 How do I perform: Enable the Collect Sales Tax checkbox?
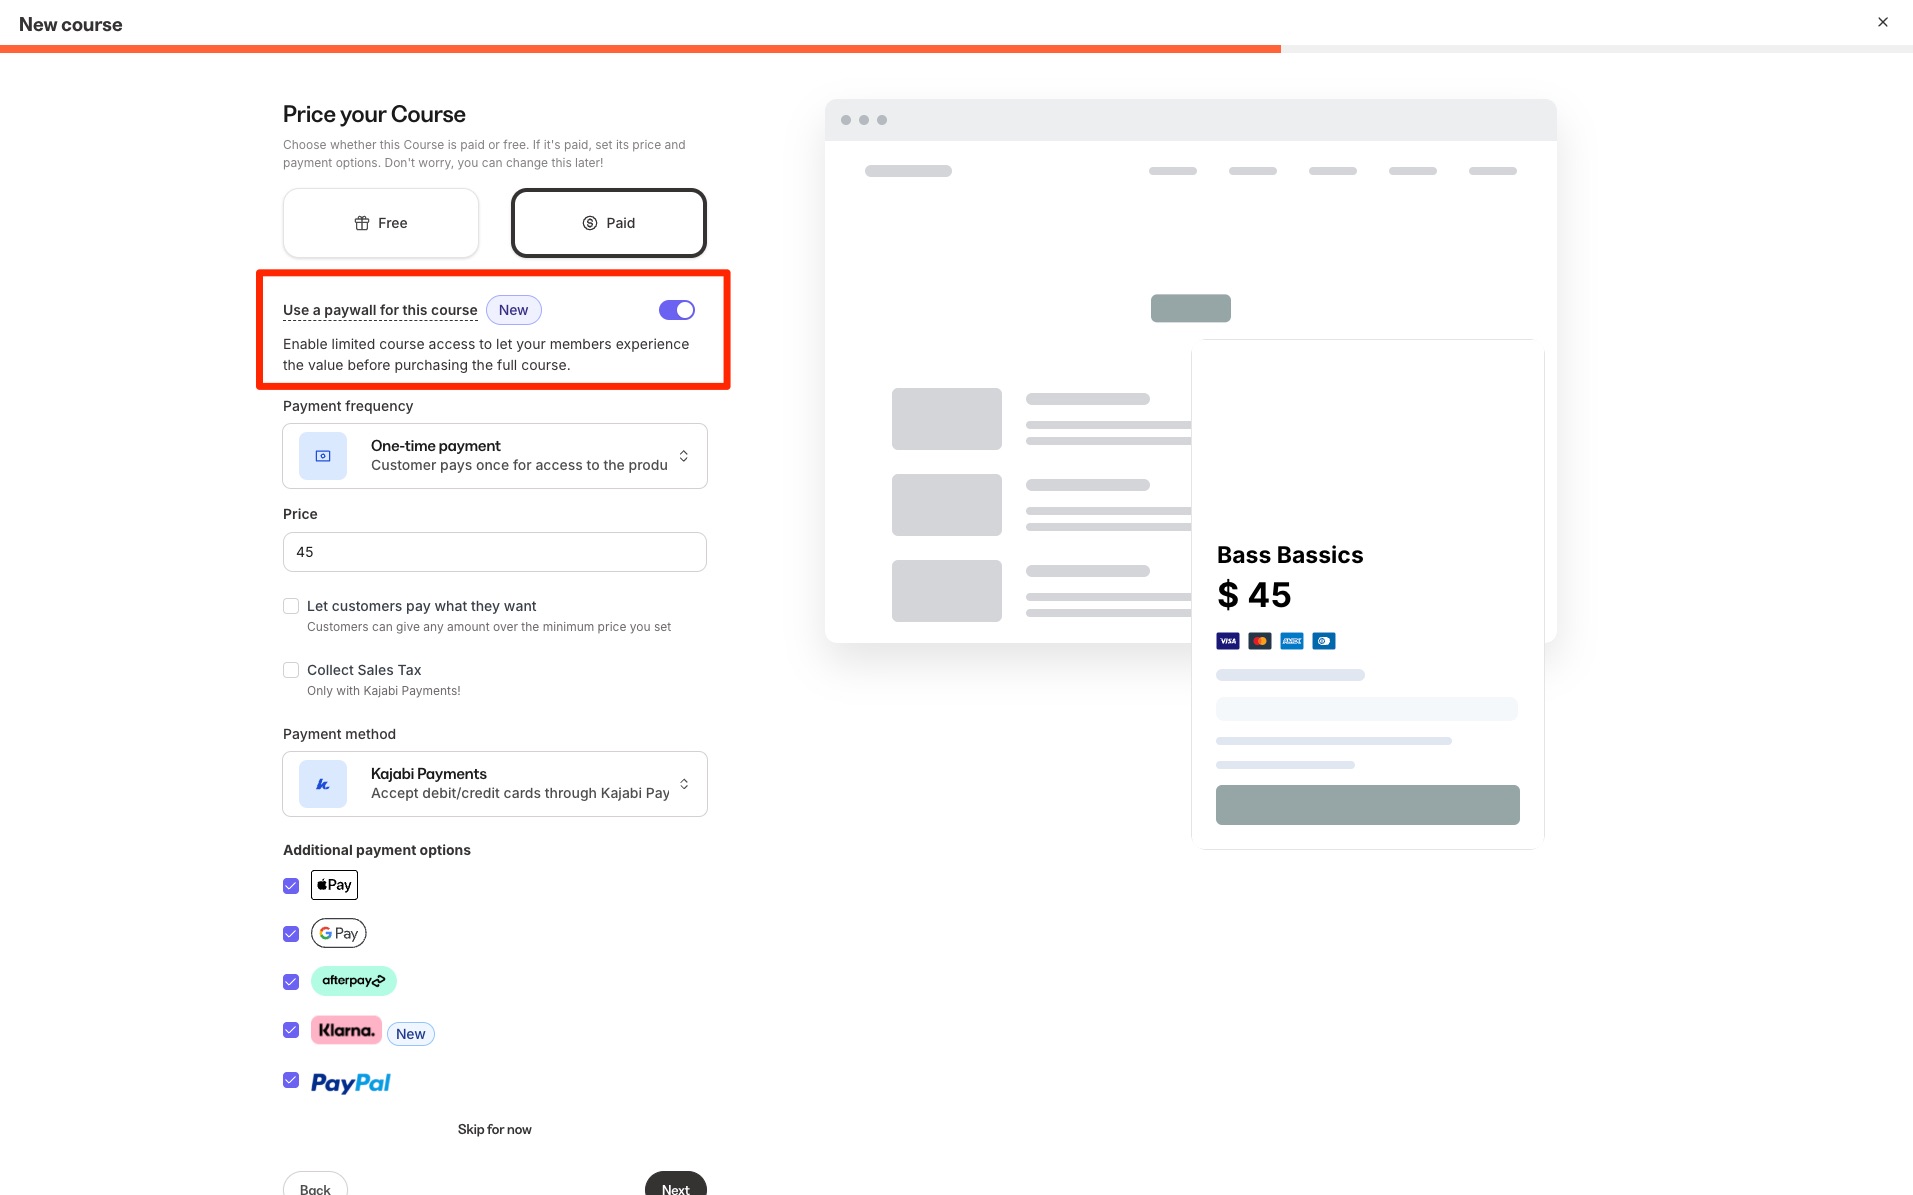click(291, 670)
